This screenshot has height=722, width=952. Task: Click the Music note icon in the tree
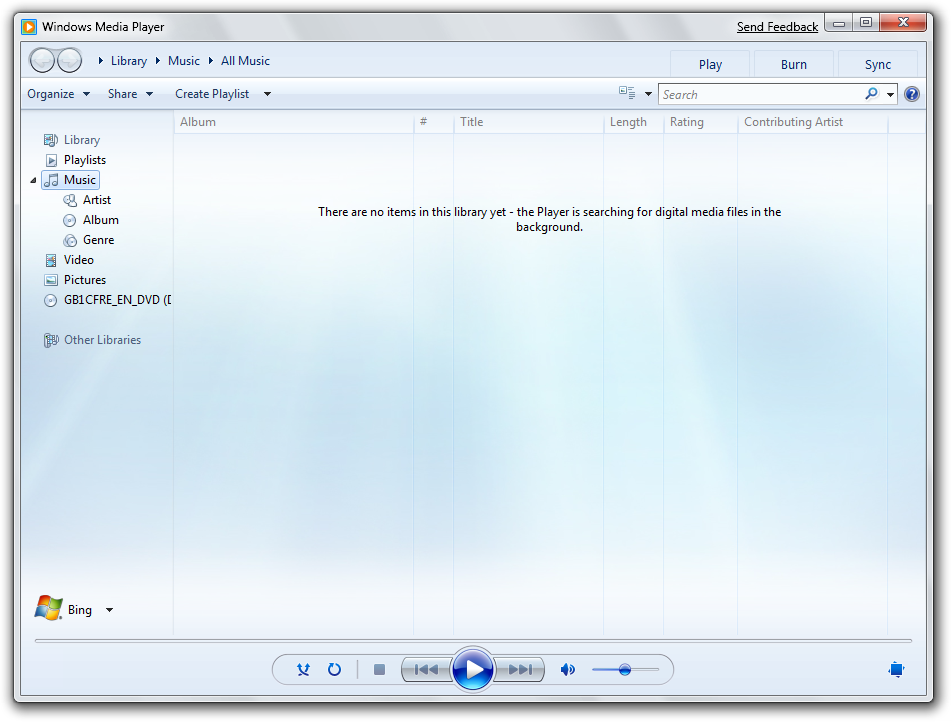(52, 180)
